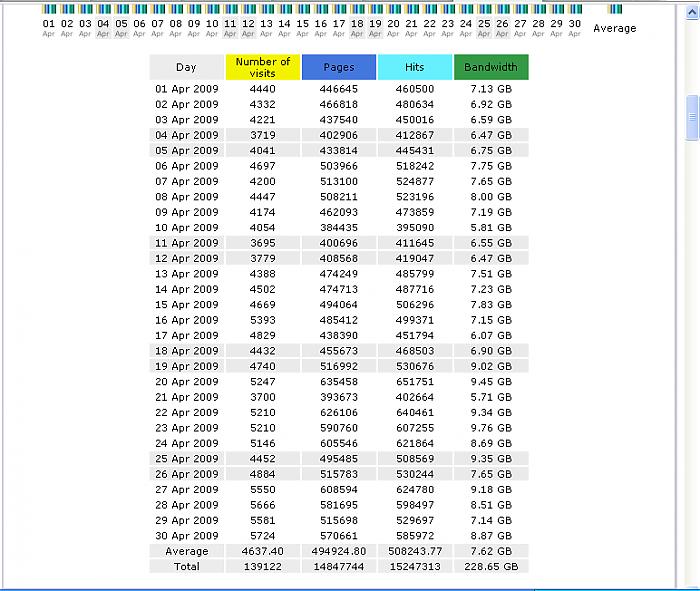The width and height of the screenshot is (700, 591).
Task: Click pages value 494064 for 15 Apr
Action: coord(339,304)
